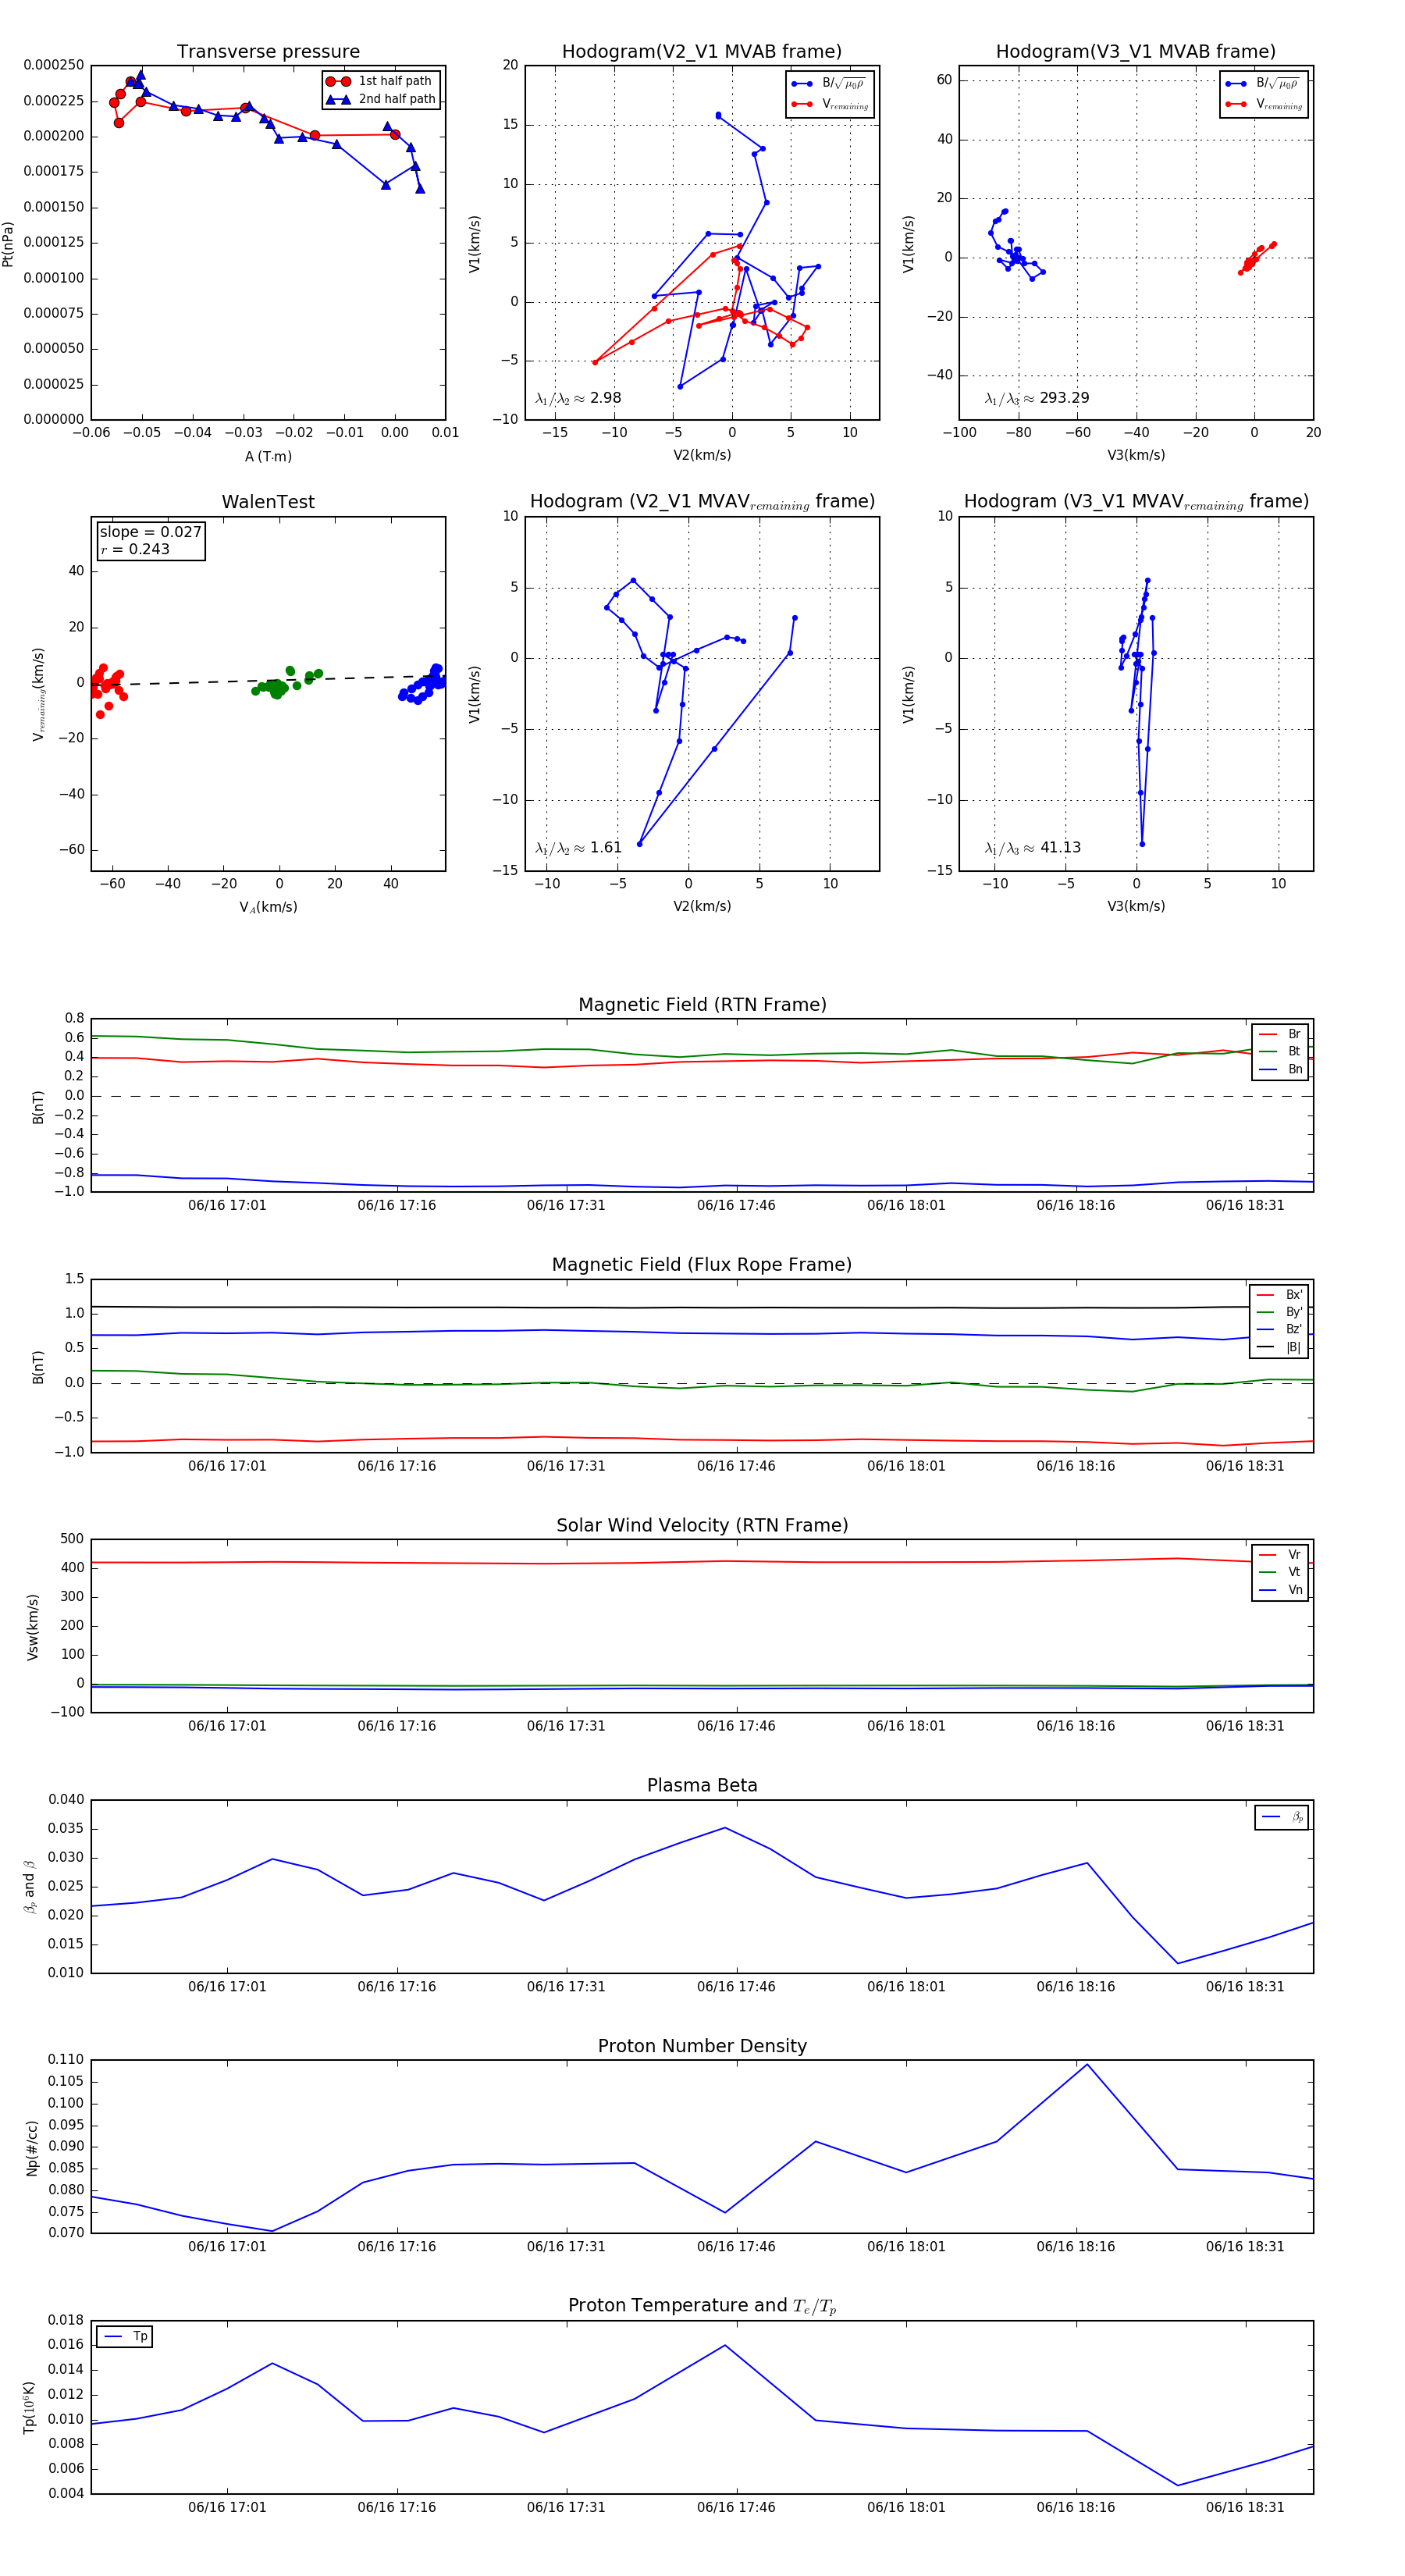Select the "Vsw(km/s)" y-axis label
Screen dimensions: 1405x2576
33,1627
